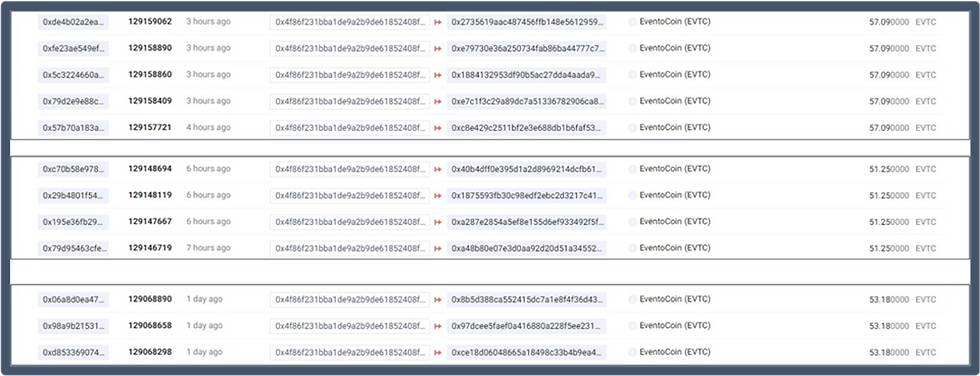Click EventoCoin token logo in block 129158860 row

632,75
